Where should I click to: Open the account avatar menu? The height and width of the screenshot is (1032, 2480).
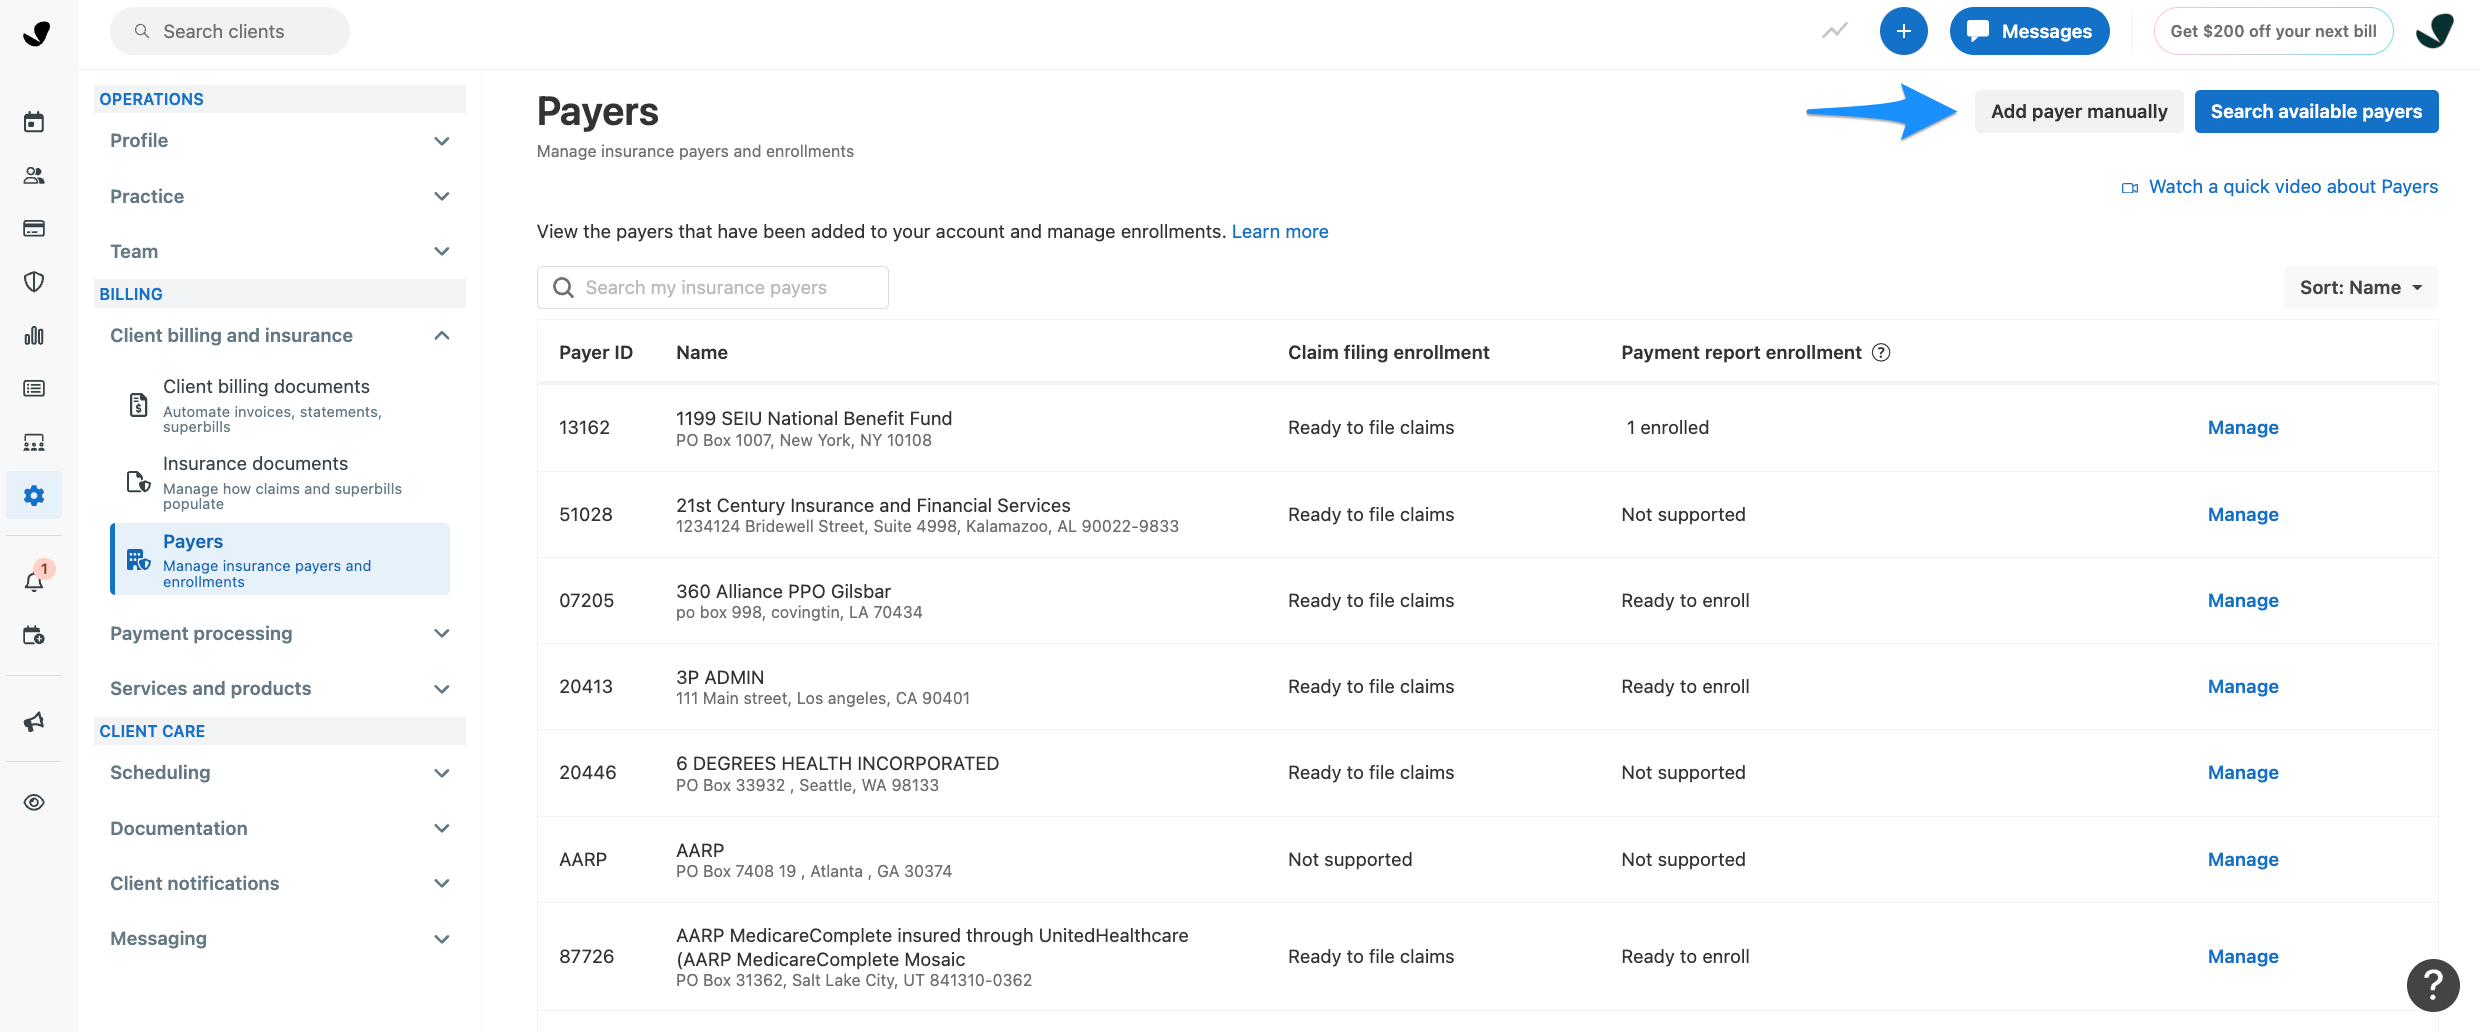click(x=2435, y=31)
